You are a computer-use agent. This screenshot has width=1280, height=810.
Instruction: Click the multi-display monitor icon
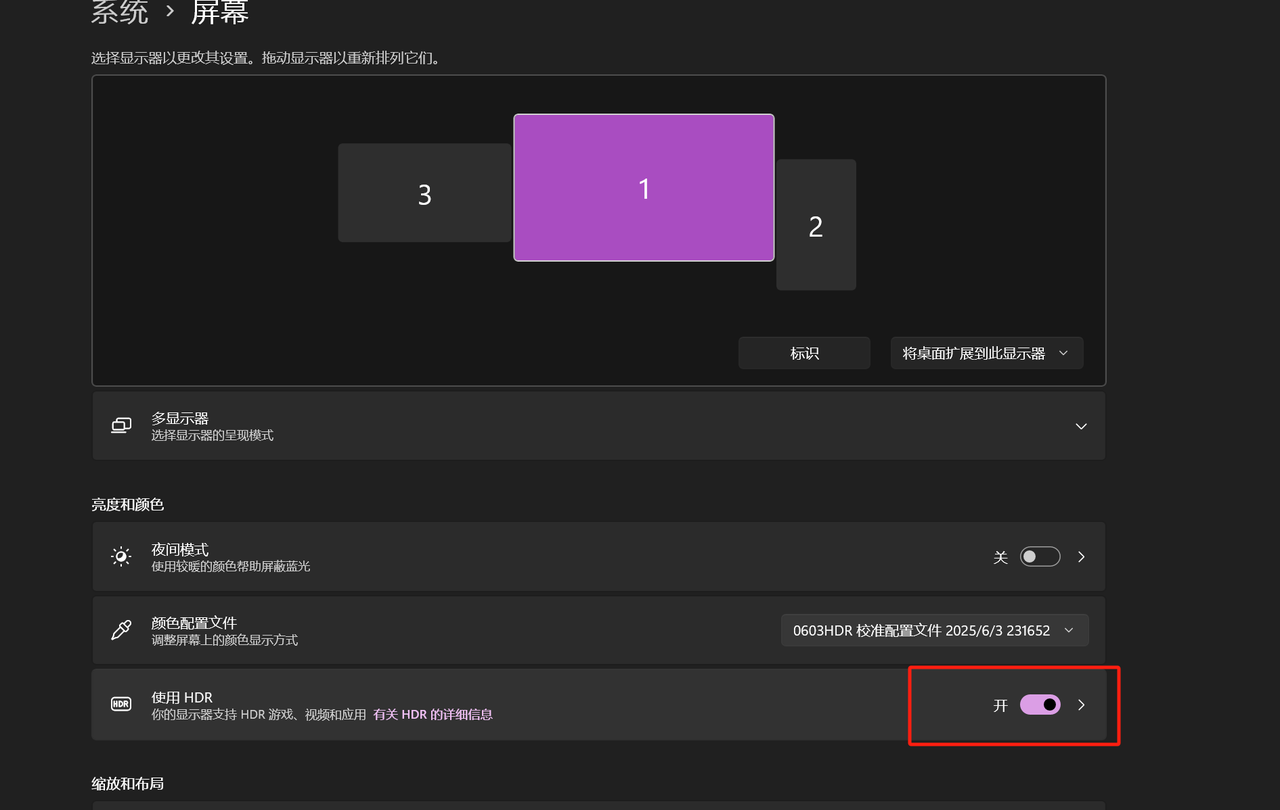tap(120, 425)
